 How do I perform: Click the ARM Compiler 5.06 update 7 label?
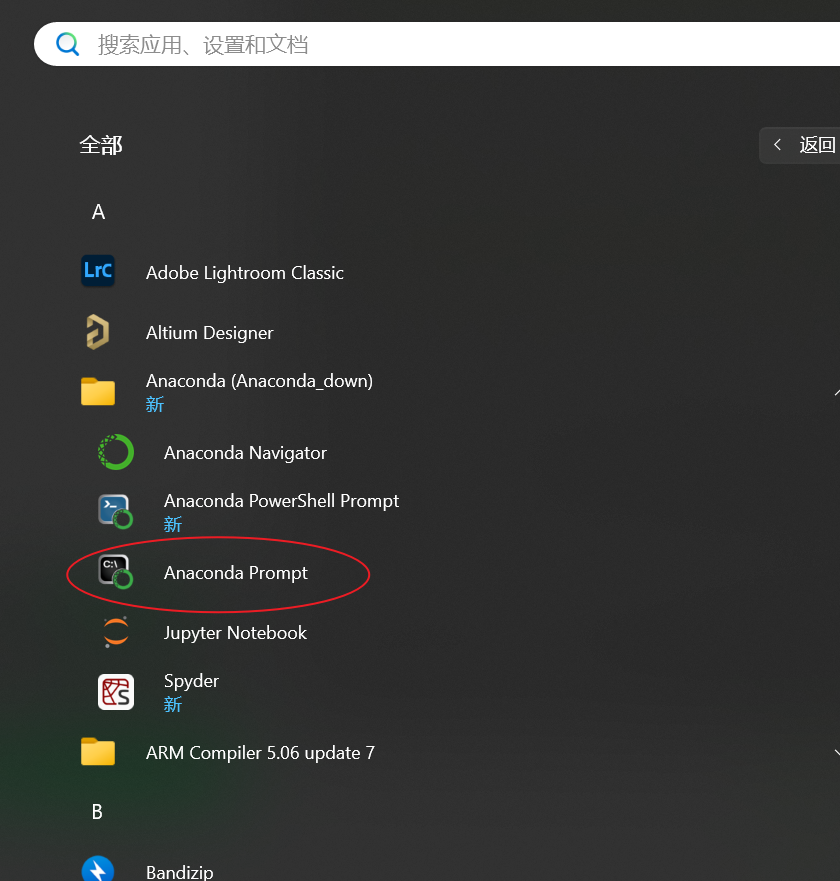click(260, 753)
